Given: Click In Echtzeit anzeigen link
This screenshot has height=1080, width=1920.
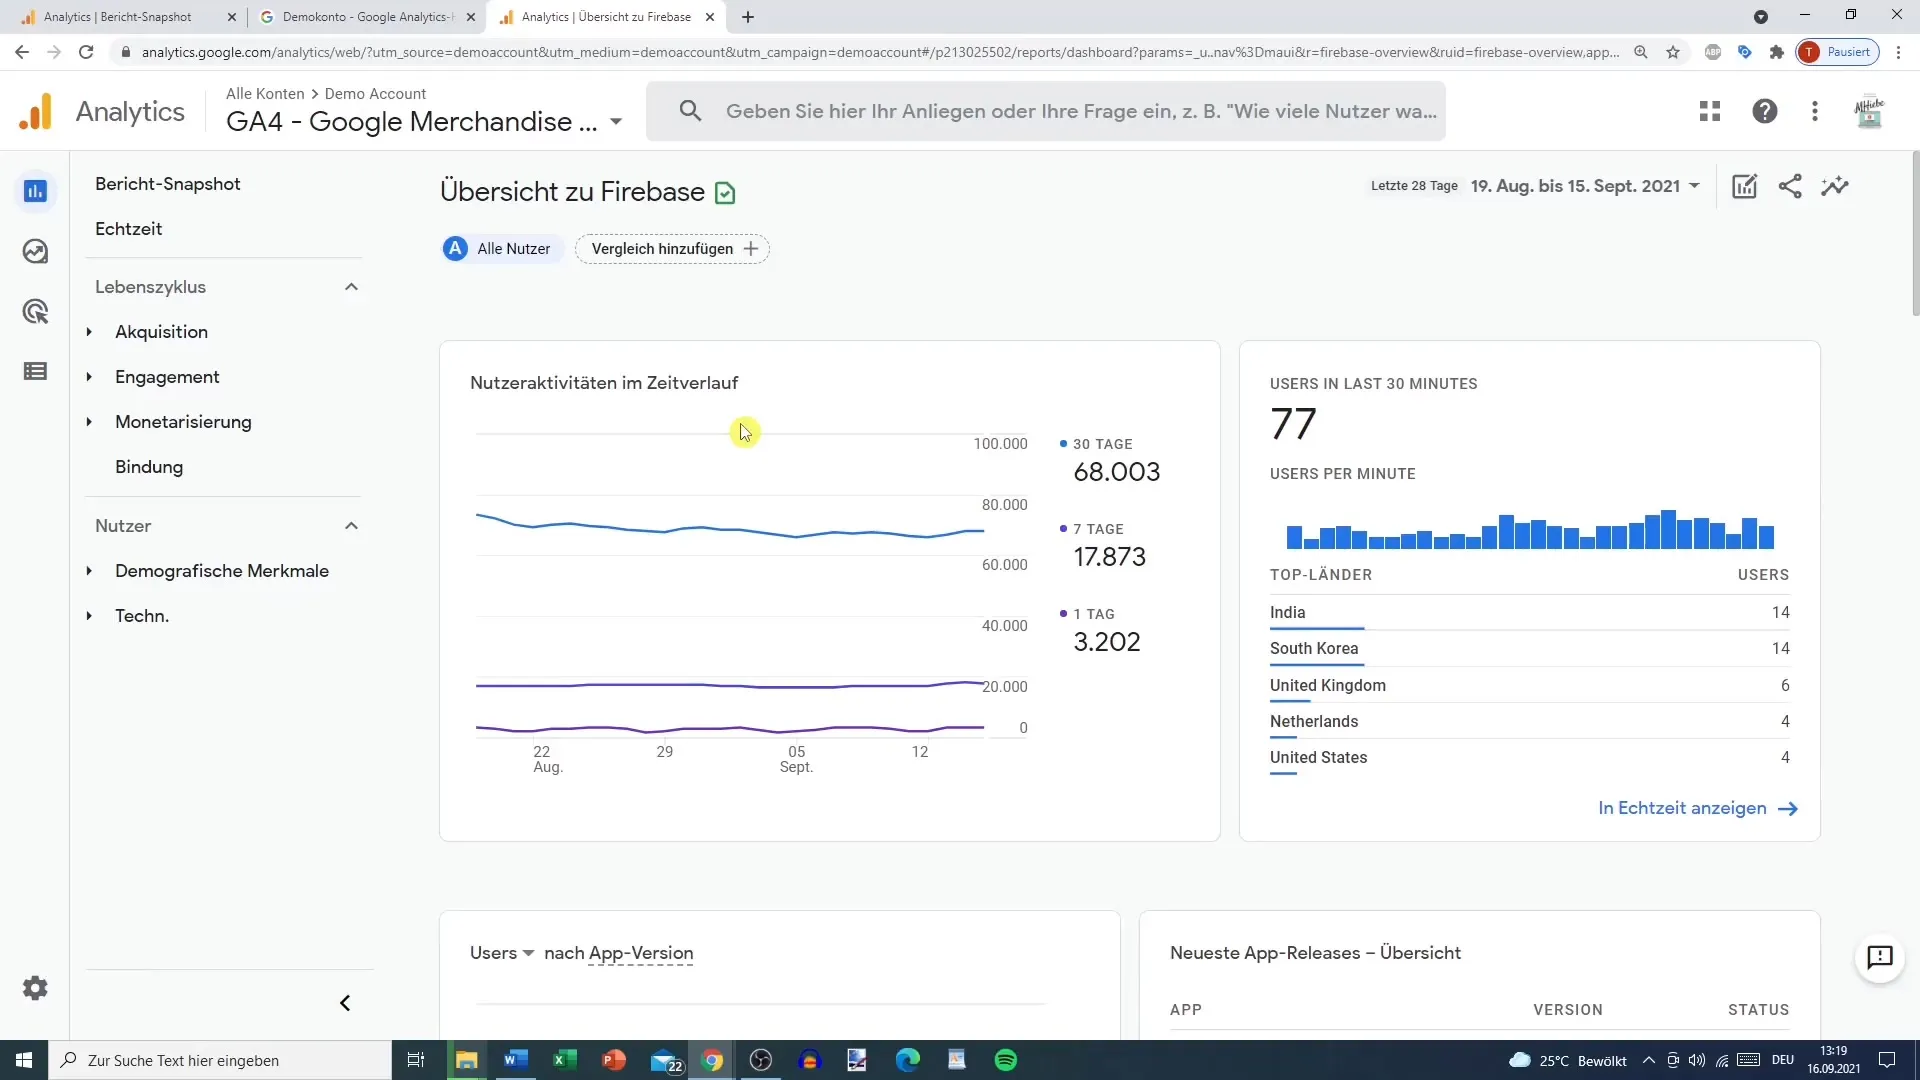Looking at the screenshot, I should point(1698,808).
